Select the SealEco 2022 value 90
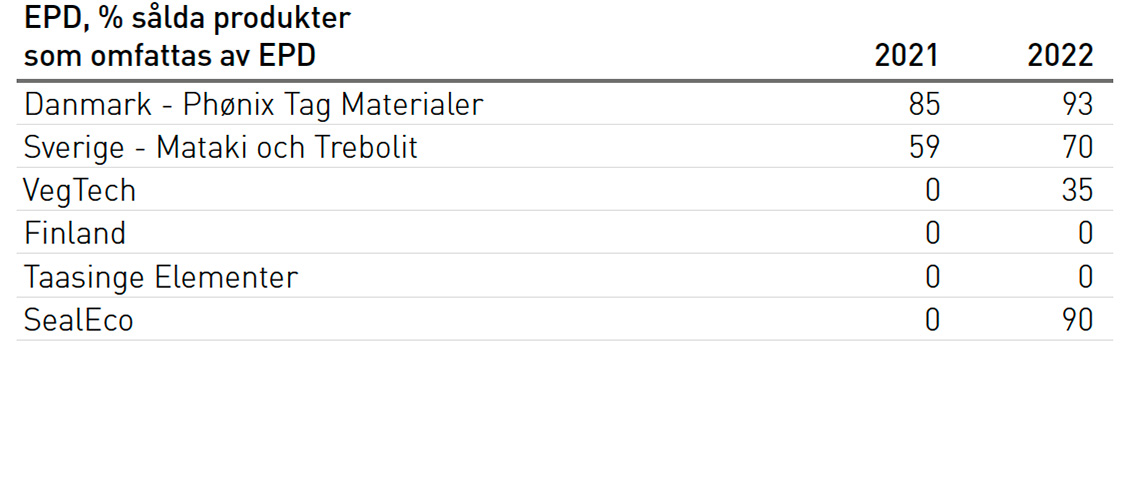This screenshot has width=1132, height=480. pyautogui.click(x=1075, y=320)
